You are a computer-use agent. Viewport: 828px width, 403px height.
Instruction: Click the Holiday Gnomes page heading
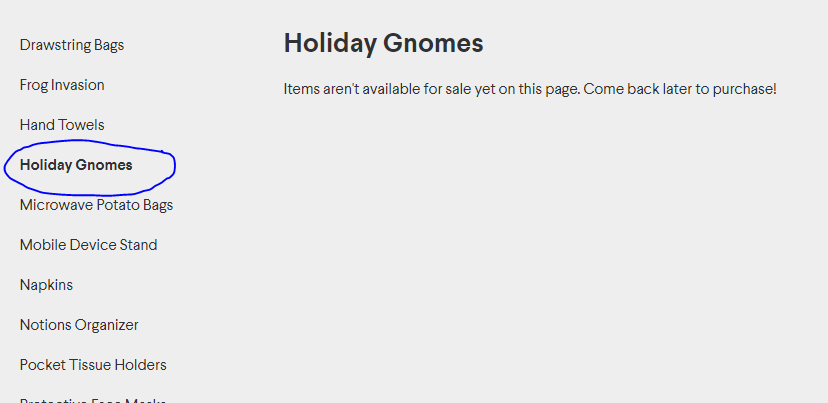pos(383,43)
